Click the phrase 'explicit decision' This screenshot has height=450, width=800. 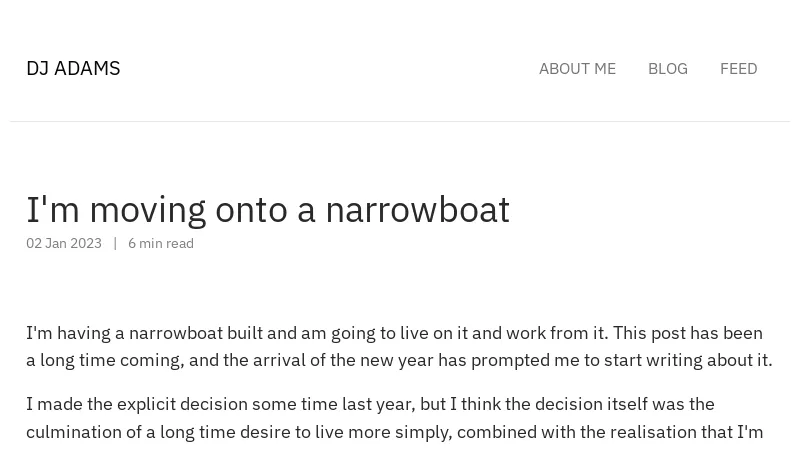(181, 404)
